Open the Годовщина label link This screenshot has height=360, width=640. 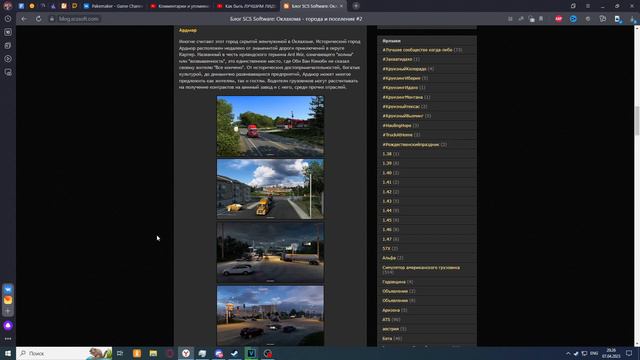coord(394,282)
